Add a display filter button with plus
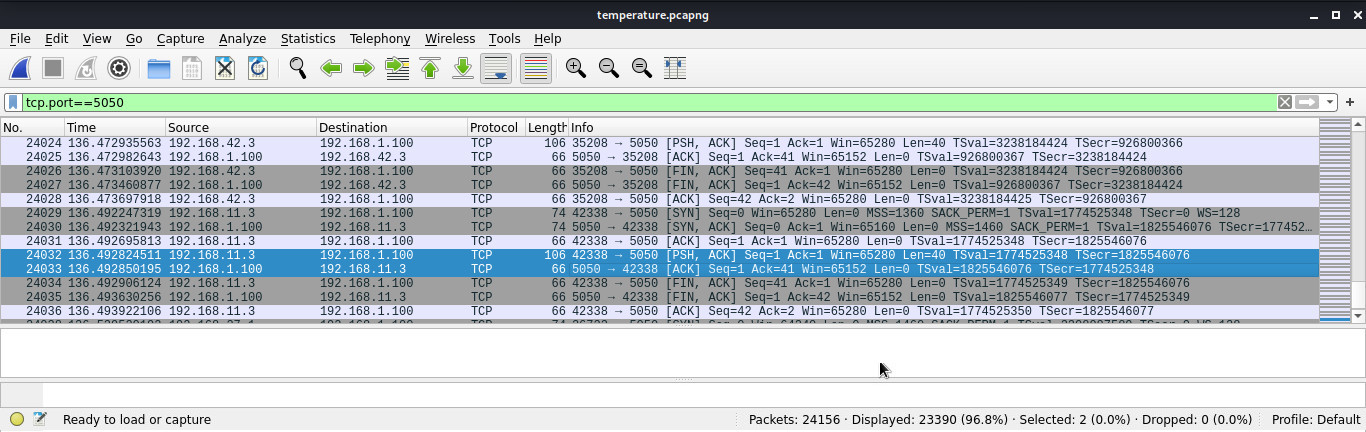 point(1350,102)
